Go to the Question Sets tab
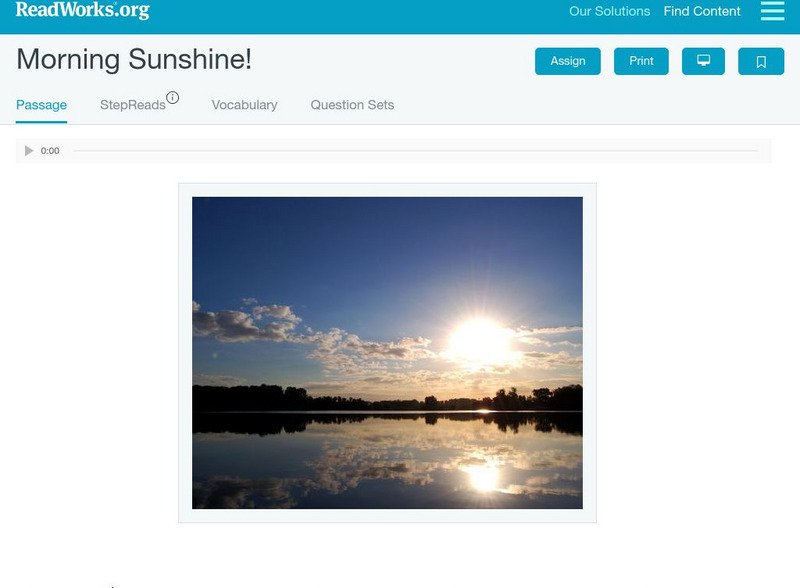 click(352, 105)
